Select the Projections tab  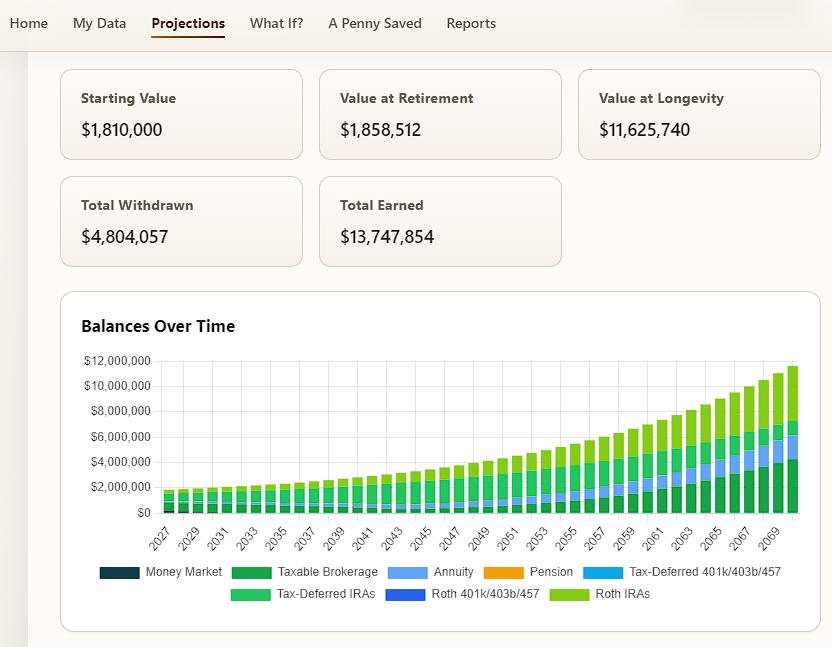click(x=188, y=23)
